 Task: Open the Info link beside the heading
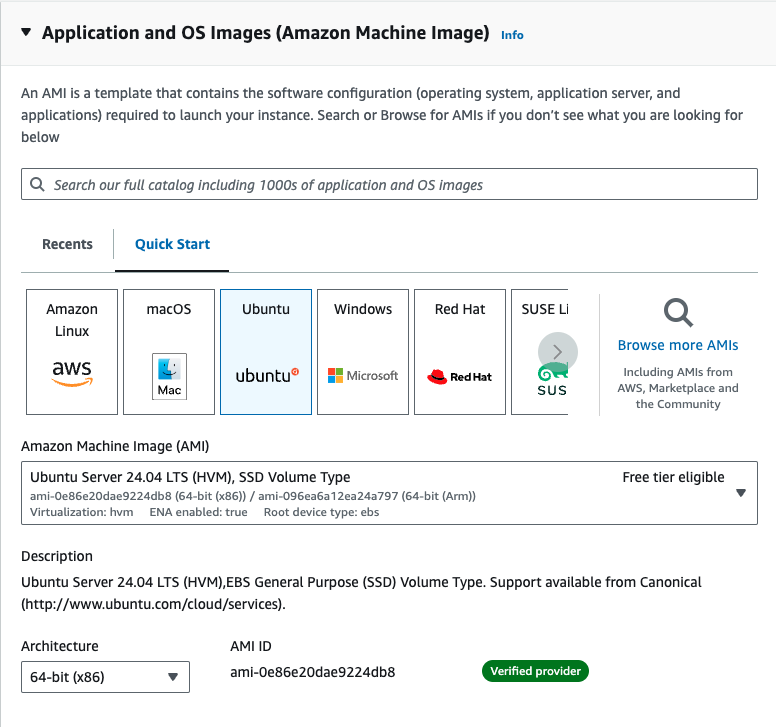(x=512, y=35)
